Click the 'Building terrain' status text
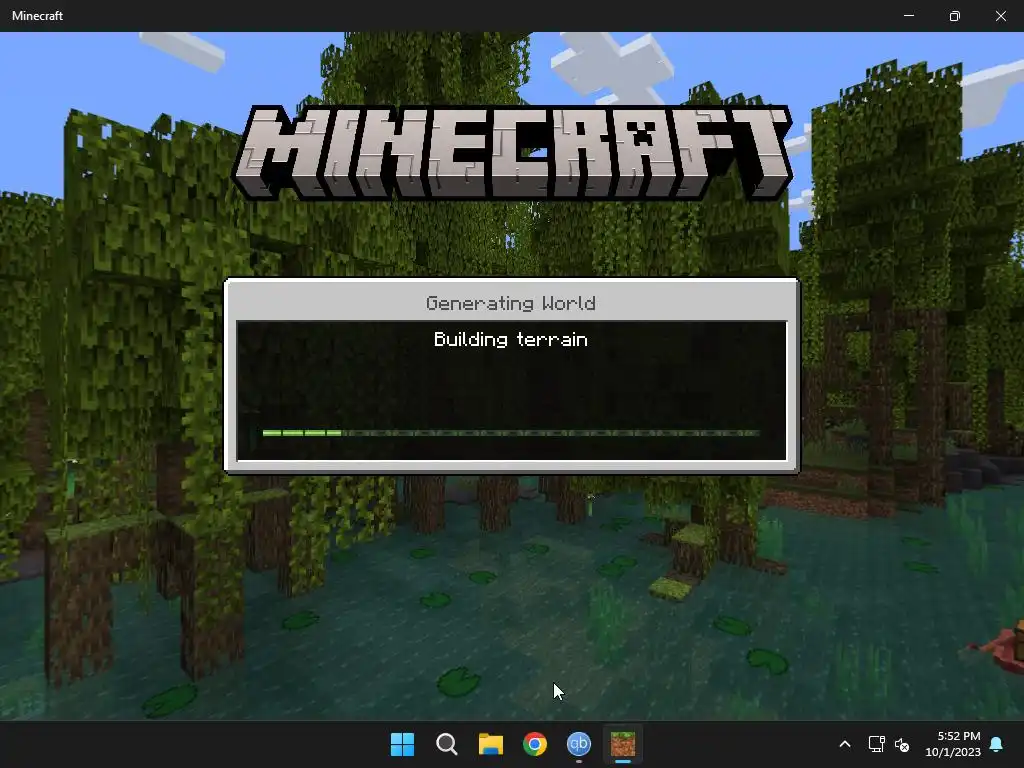The width and height of the screenshot is (1024, 768). click(x=511, y=340)
